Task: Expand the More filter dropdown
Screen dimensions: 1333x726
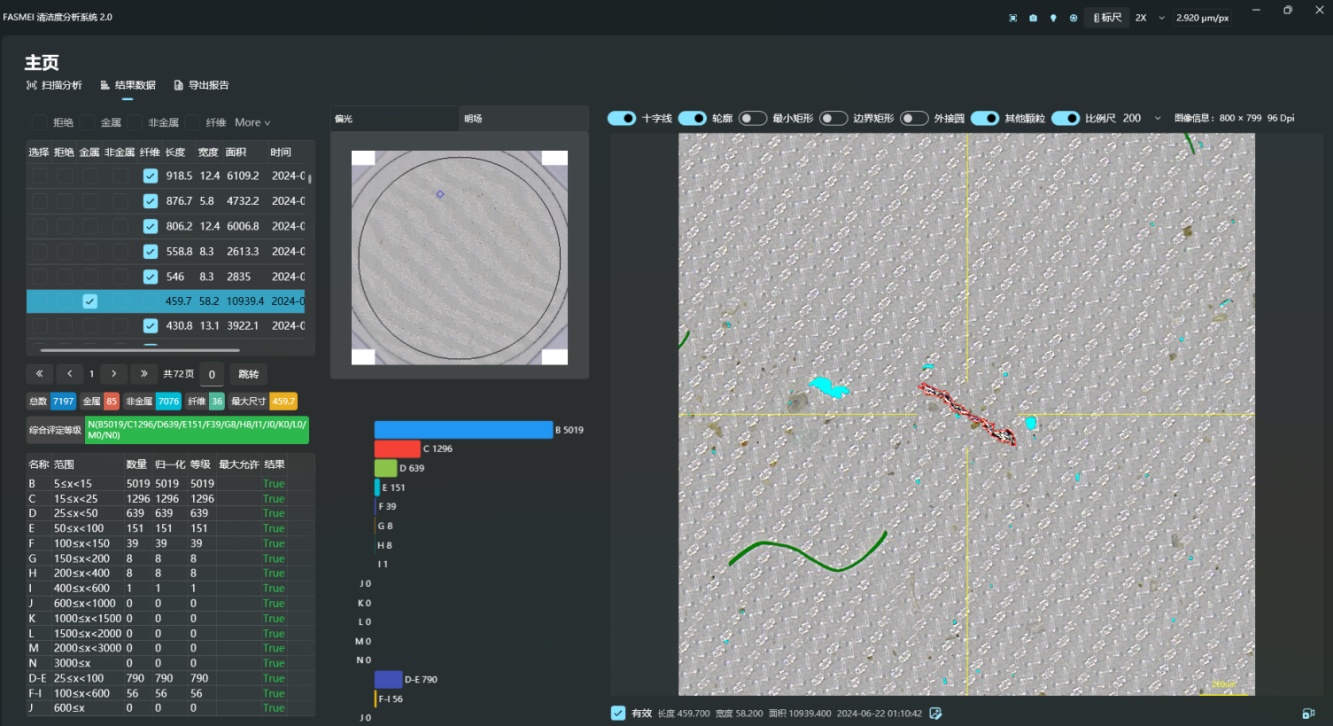Action: tap(252, 123)
